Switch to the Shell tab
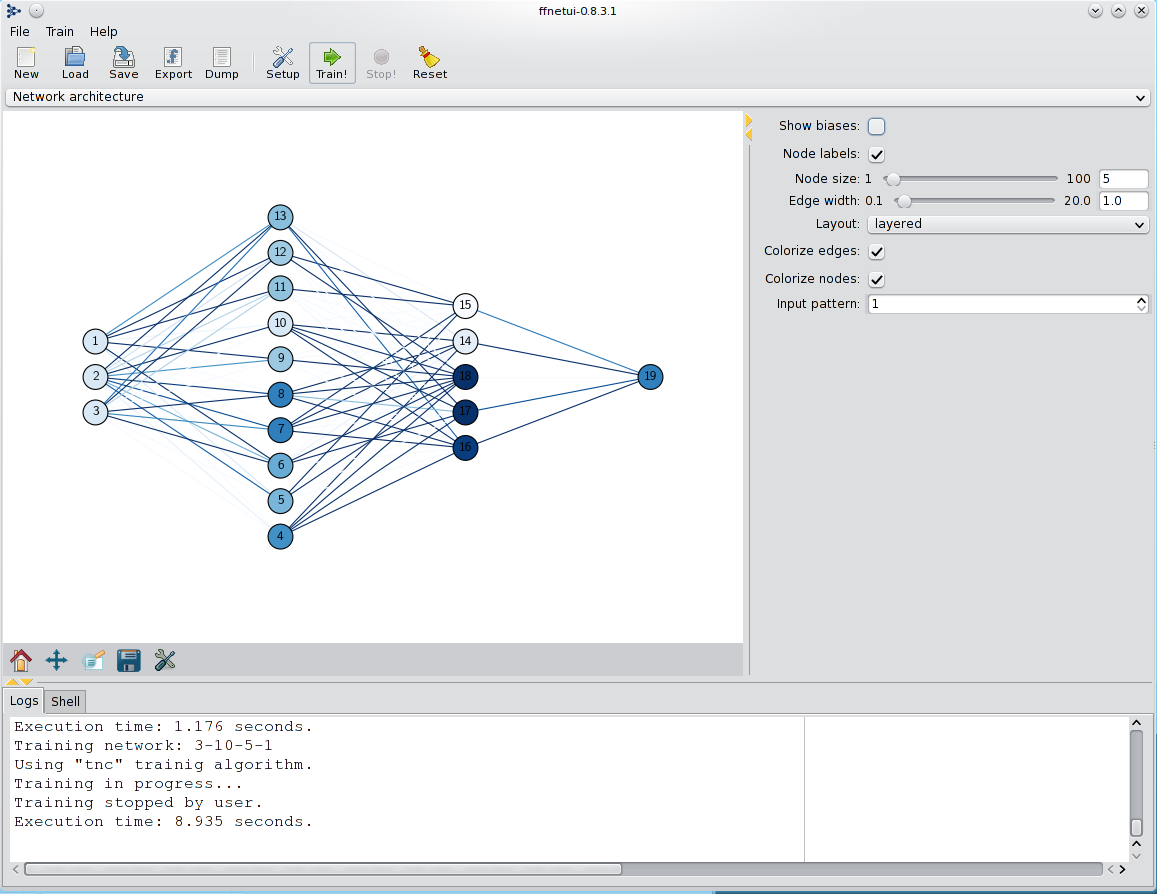This screenshot has height=894, width=1157. [65, 701]
